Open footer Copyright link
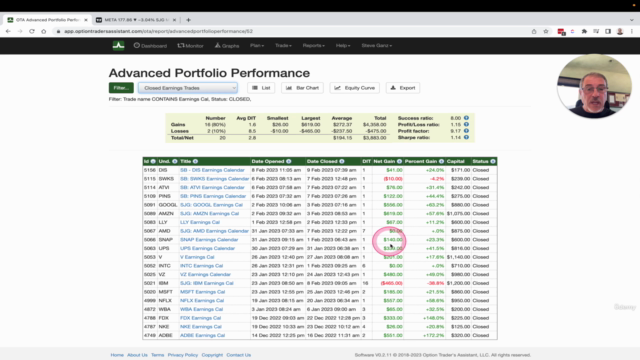The image size is (640, 360). 212,355
